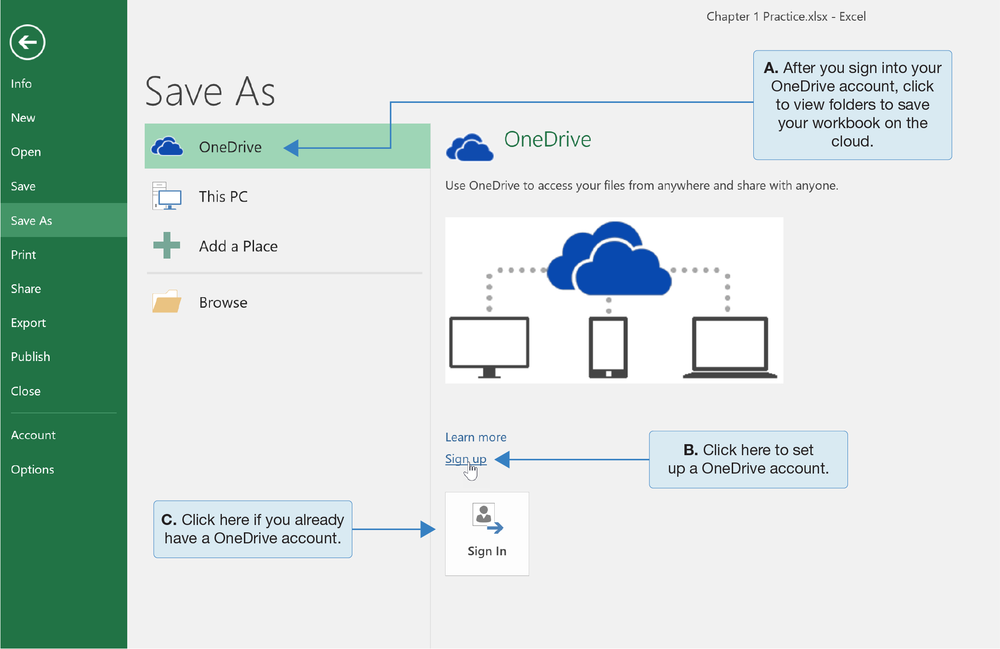Viewport: 1000px width, 649px height.
Task: Select the Save As menu entry
Action: (x=31, y=221)
